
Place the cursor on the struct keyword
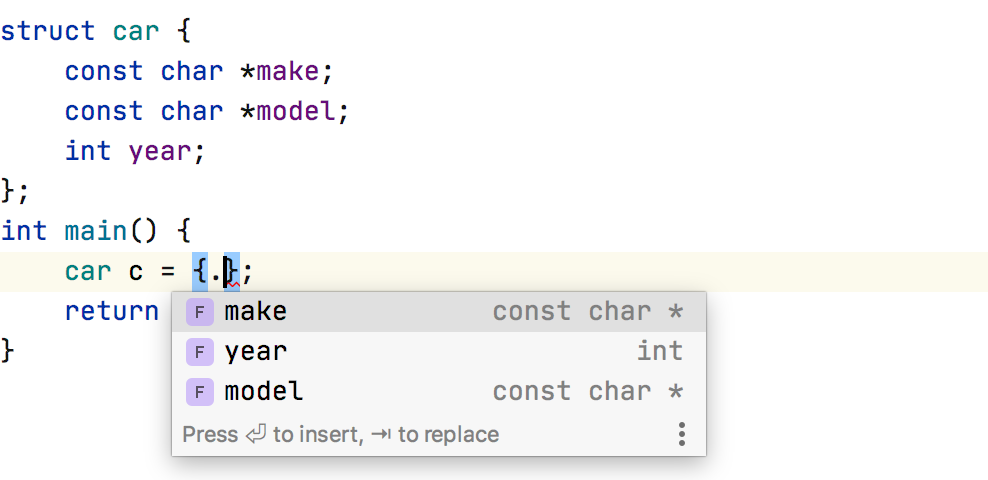pyautogui.click(x=48, y=31)
